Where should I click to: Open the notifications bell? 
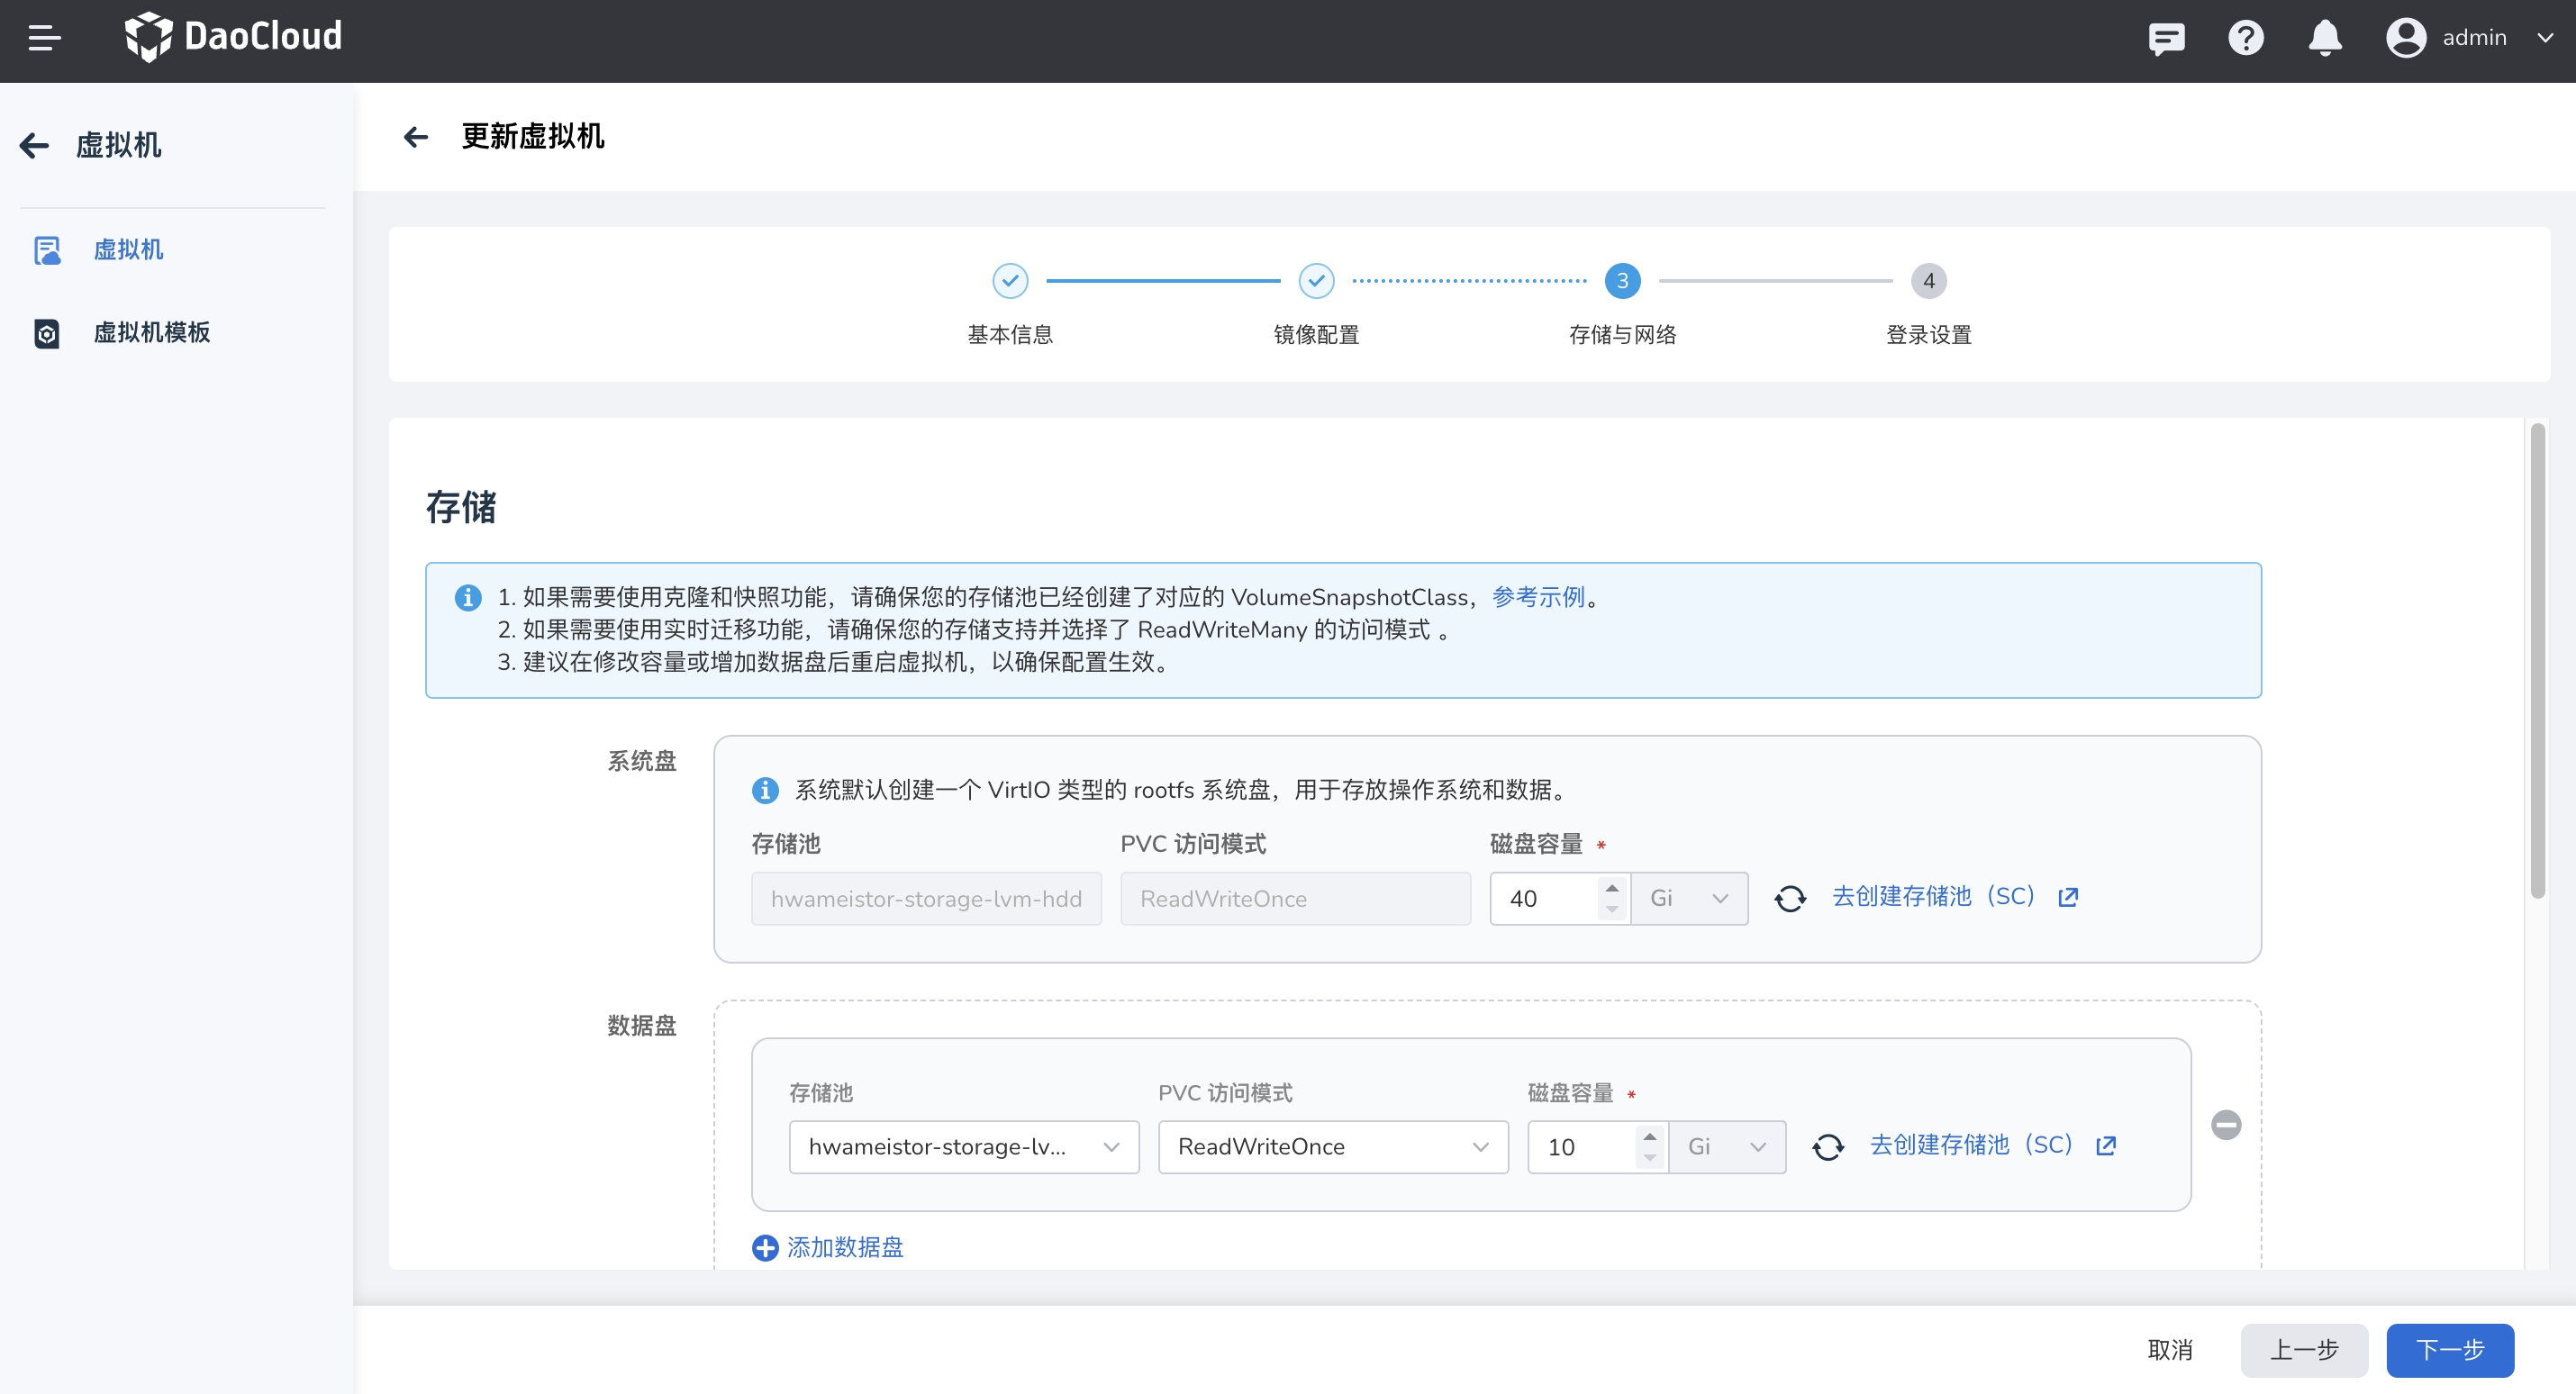click(x=2324, y=38)
